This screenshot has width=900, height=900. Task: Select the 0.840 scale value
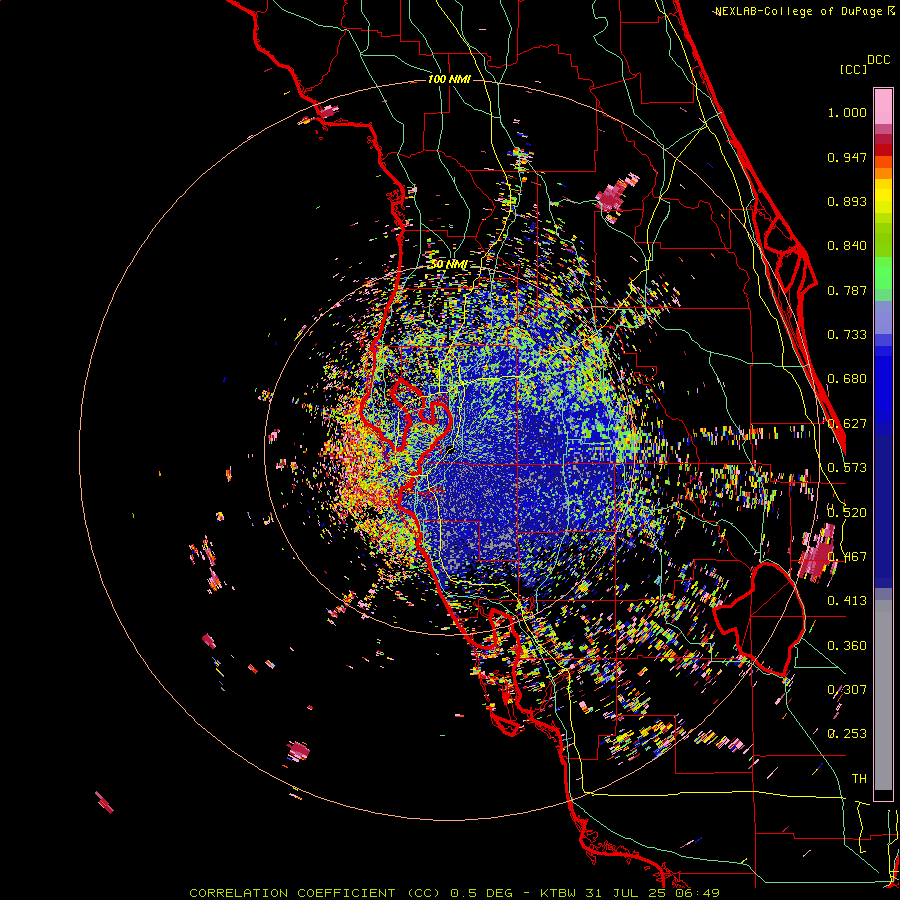(847, 246)
